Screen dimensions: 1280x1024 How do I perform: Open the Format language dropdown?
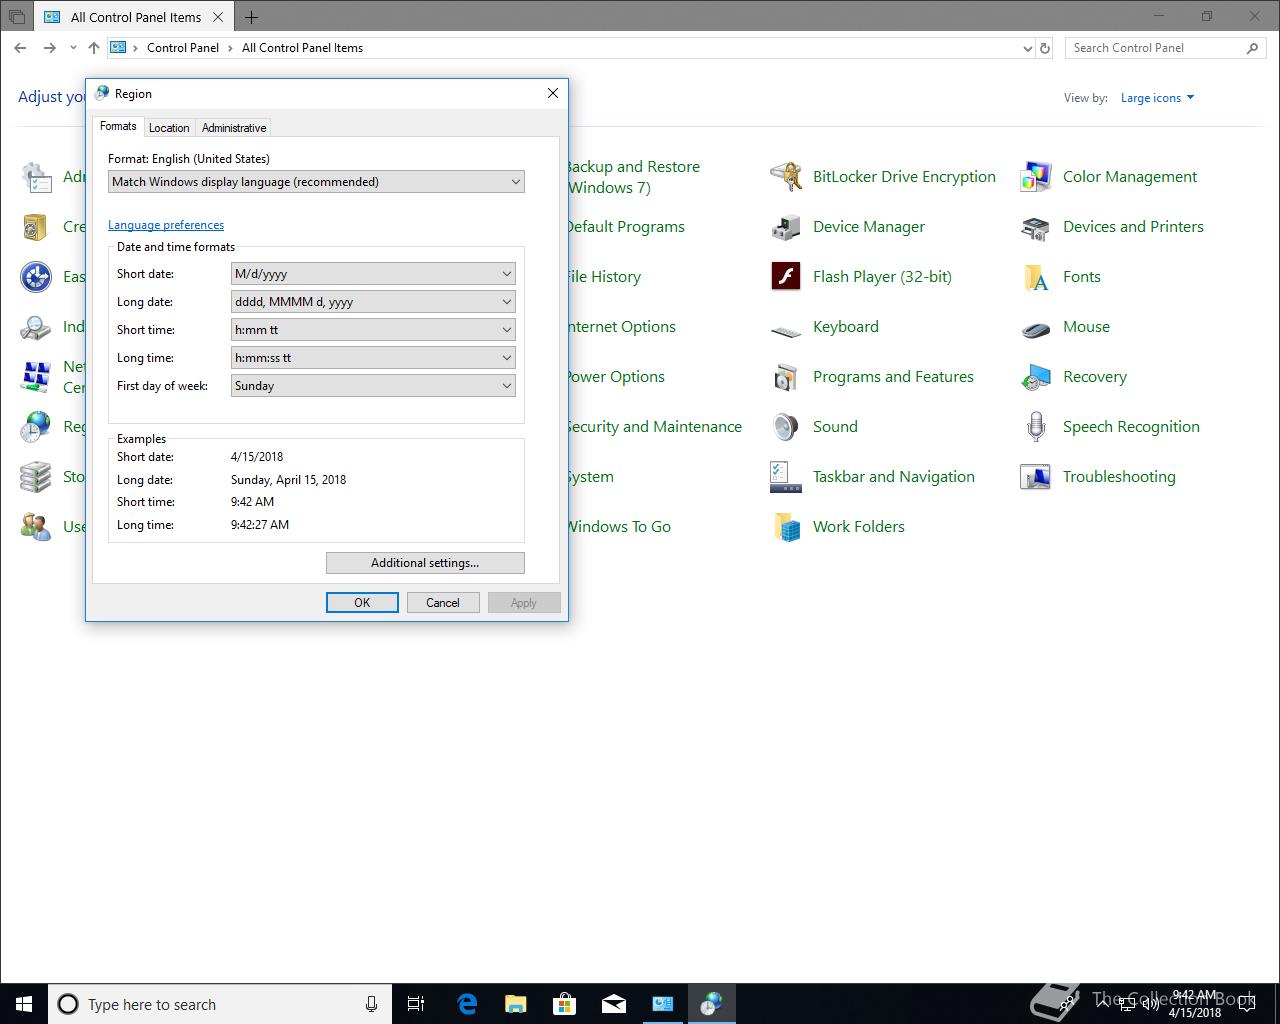coord(316,182)
